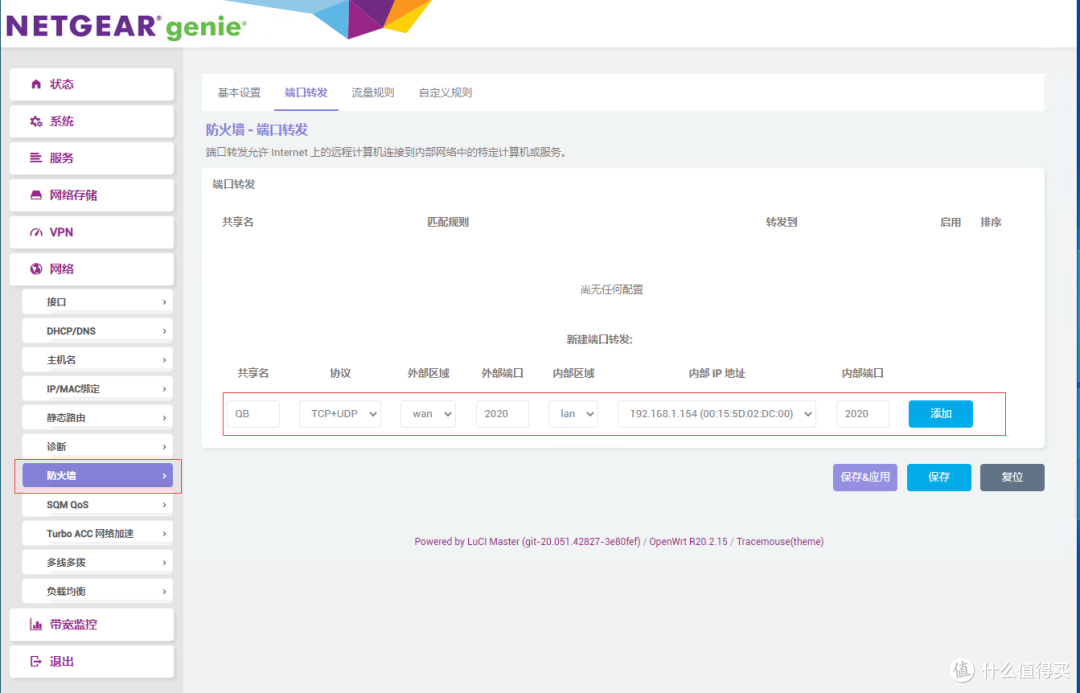Click the 共享名 input containing QB

[253, 413]
